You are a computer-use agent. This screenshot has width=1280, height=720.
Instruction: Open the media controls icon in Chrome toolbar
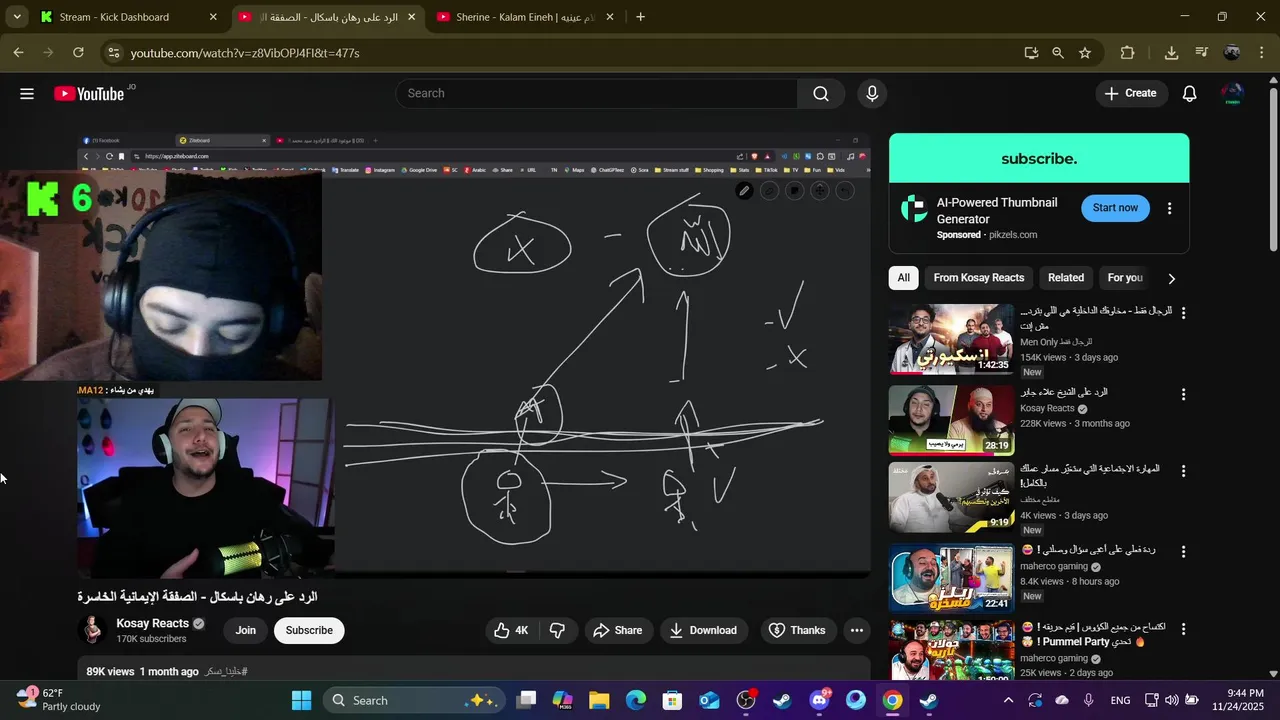(1201, 52)
